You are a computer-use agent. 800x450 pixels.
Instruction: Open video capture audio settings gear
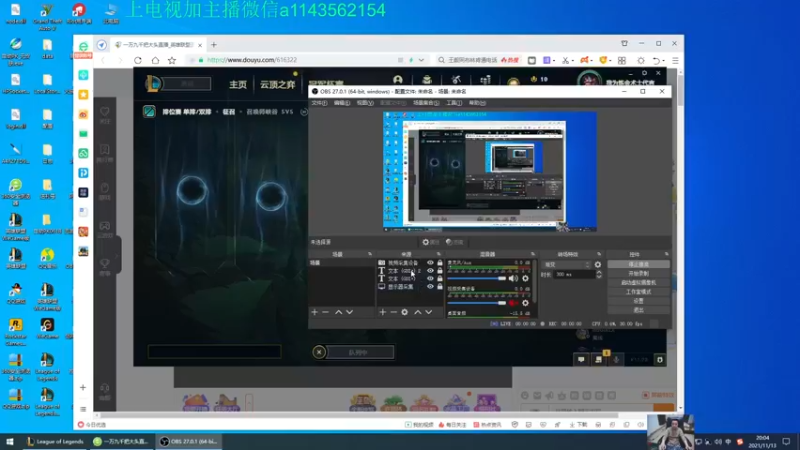[x=526, y=303]
